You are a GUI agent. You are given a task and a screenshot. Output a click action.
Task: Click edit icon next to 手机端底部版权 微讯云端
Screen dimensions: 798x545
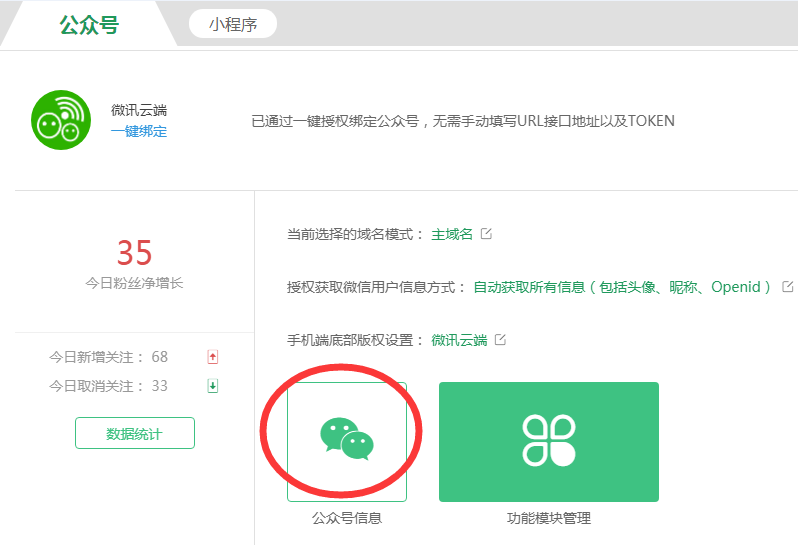(x=501, y=340)
